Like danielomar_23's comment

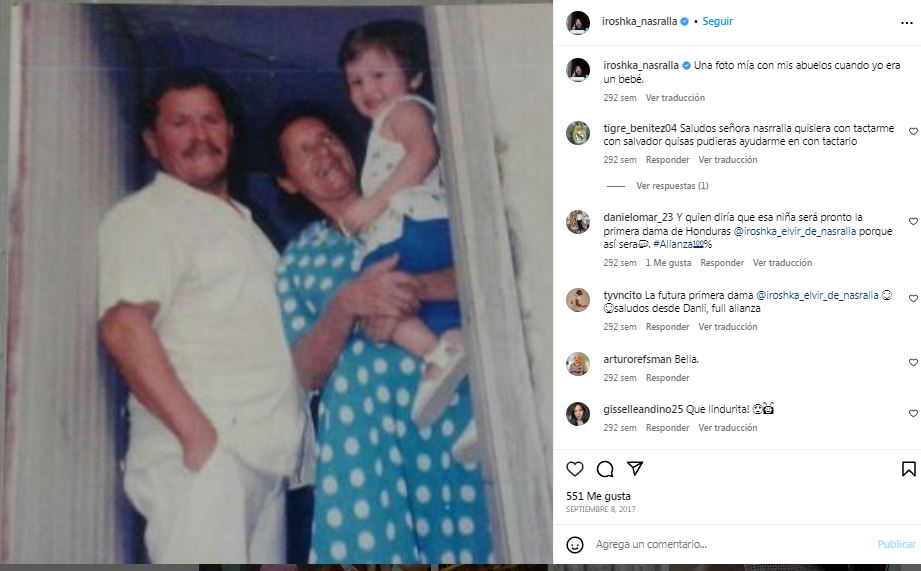(913, 221)
